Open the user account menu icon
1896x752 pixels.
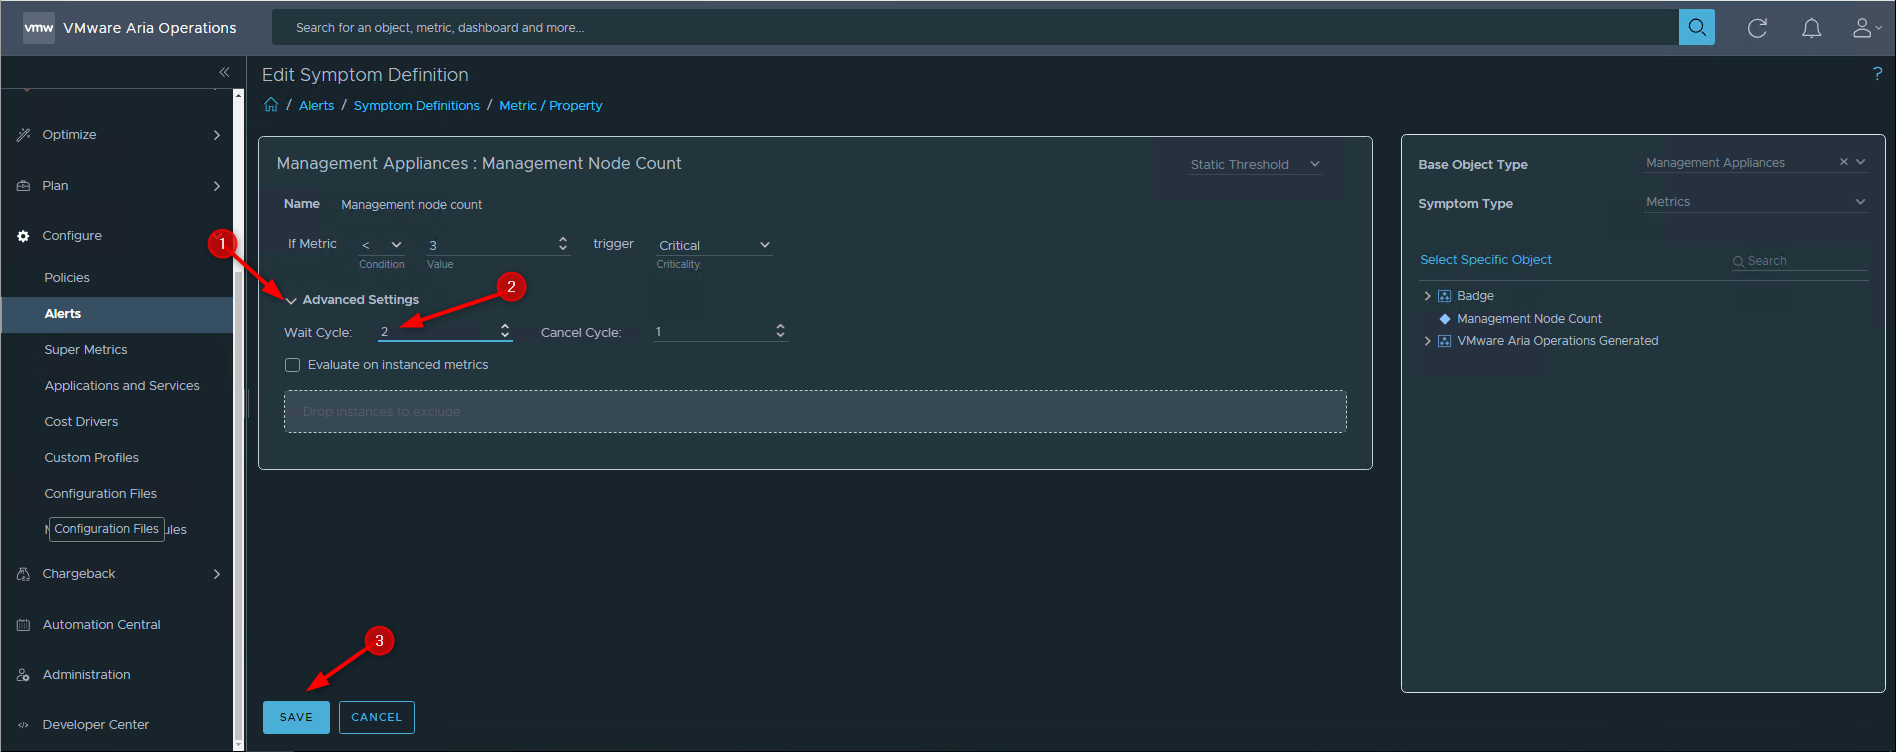click(x=1864, y=28)
